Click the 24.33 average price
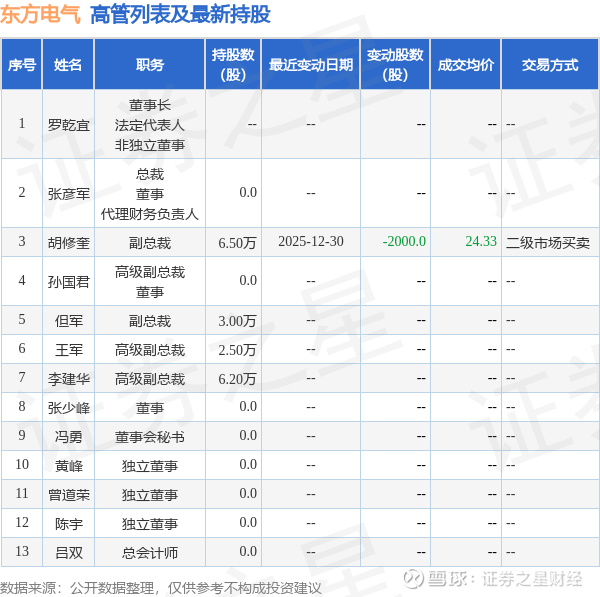The width and height of the screenshot is (600, 597). [481, 241]
